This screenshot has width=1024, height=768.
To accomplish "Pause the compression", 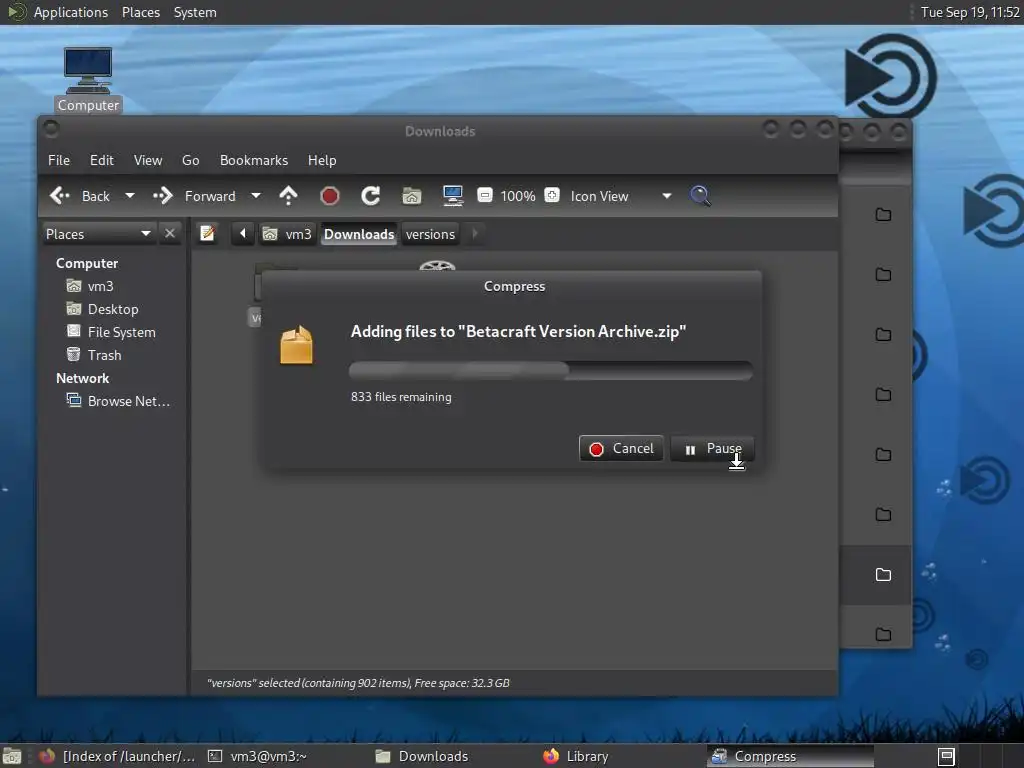I will (x=712, y=449).
